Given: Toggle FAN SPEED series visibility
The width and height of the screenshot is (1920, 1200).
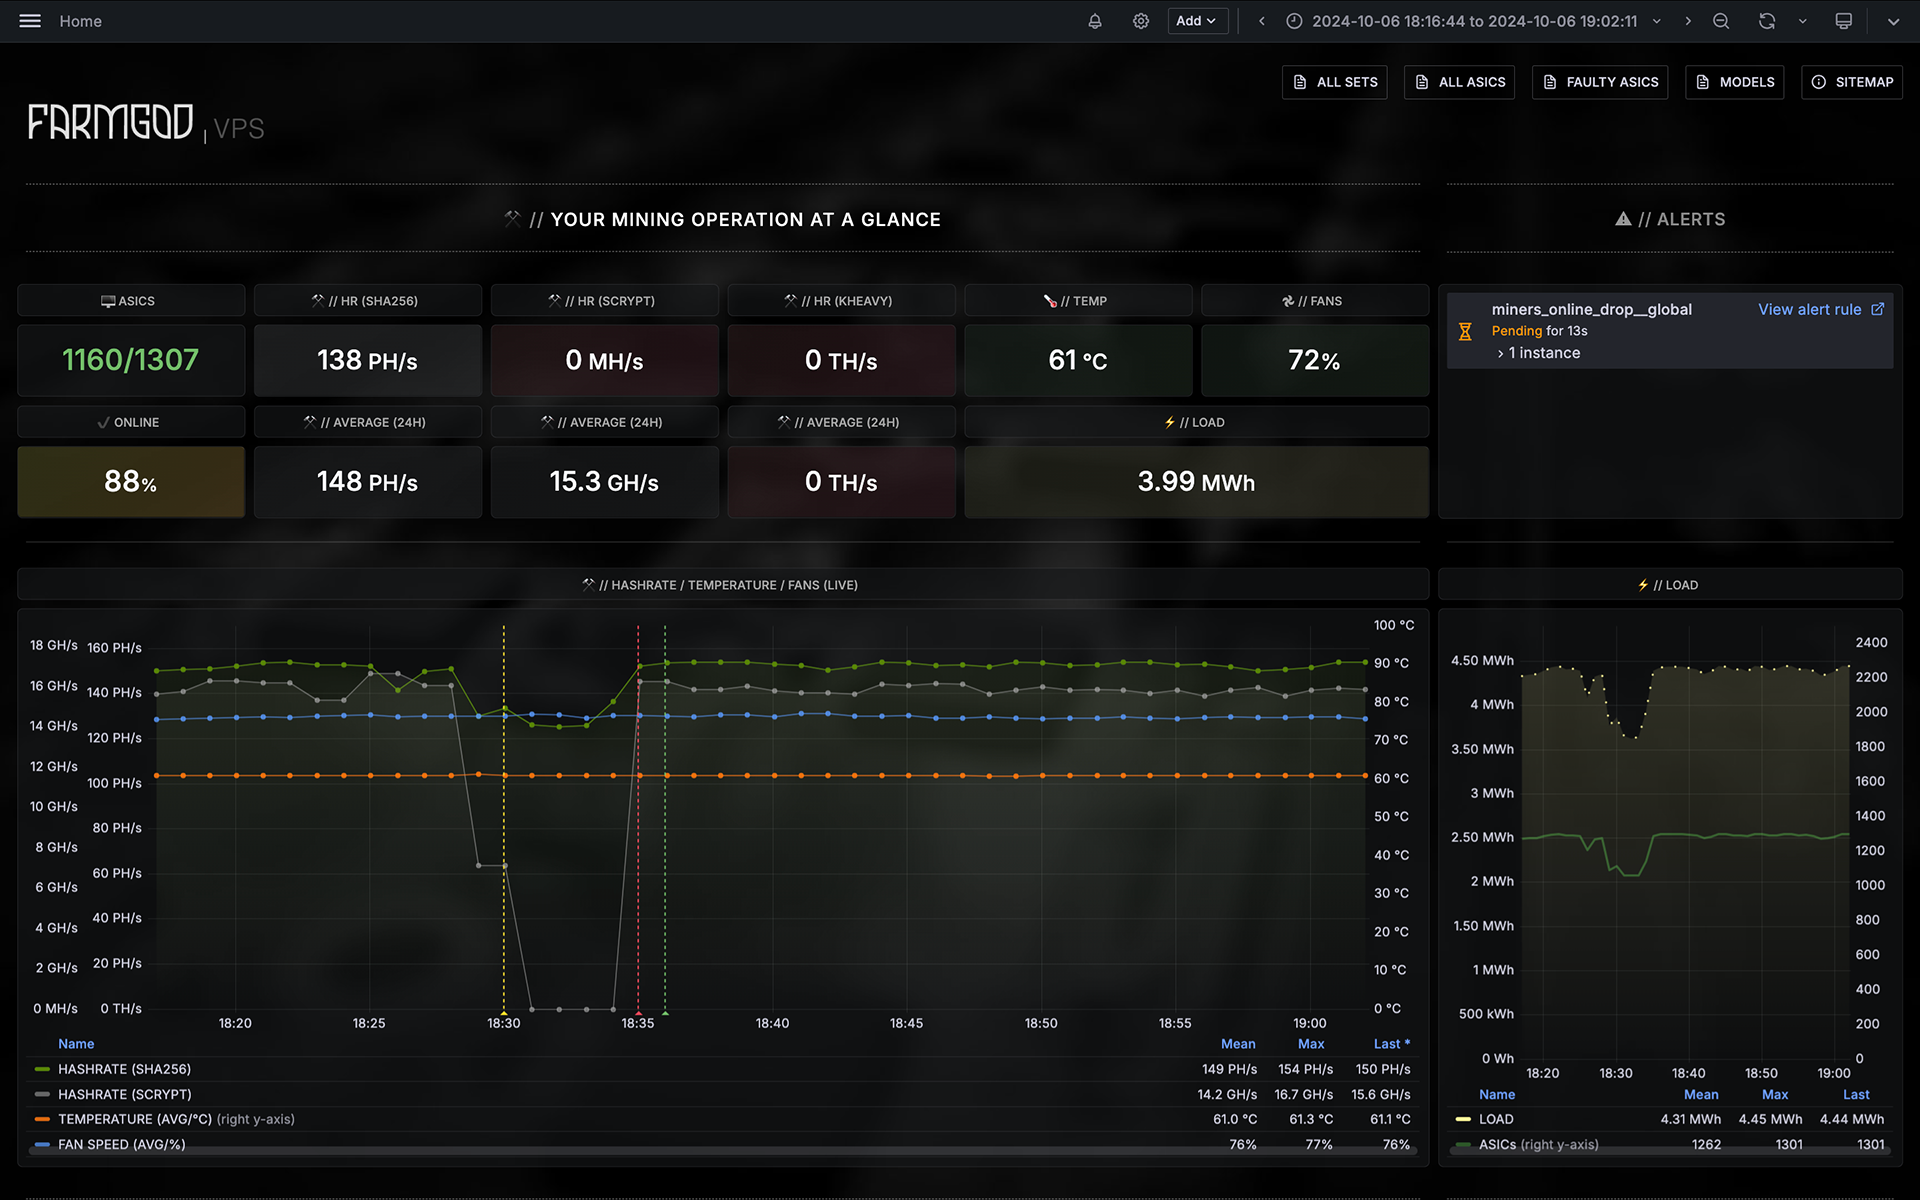Looking at the screenshot, I should pos(121,1144).
